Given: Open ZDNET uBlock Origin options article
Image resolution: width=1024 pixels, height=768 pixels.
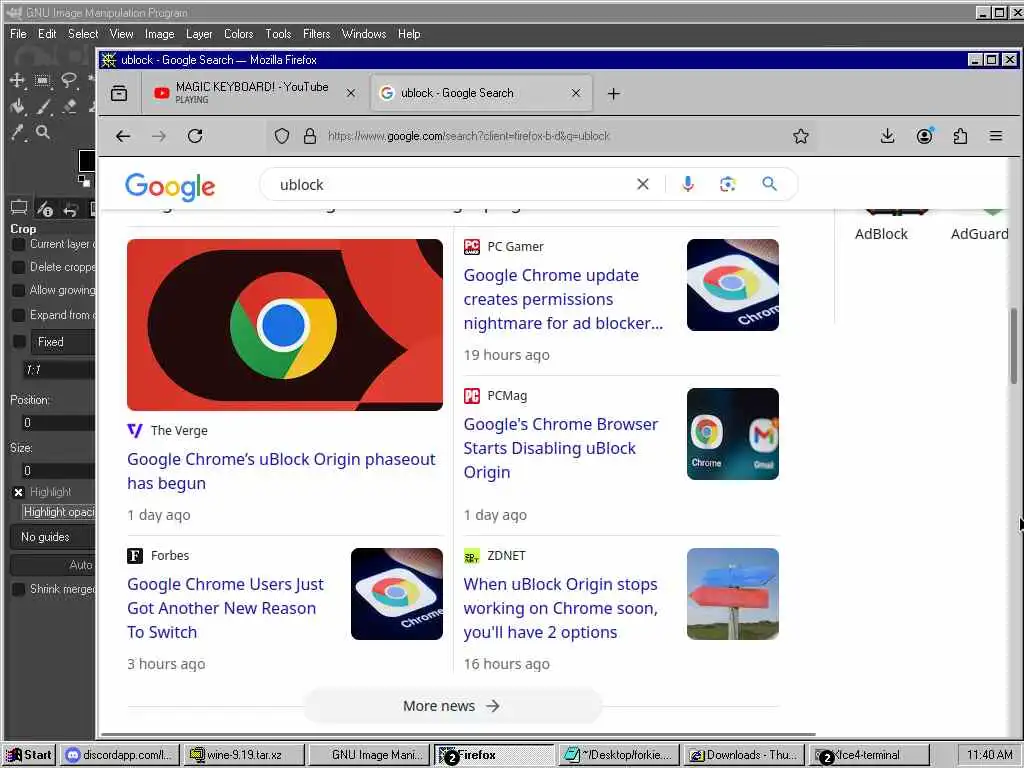Looking at the screenshot, I should coord(561,608).
